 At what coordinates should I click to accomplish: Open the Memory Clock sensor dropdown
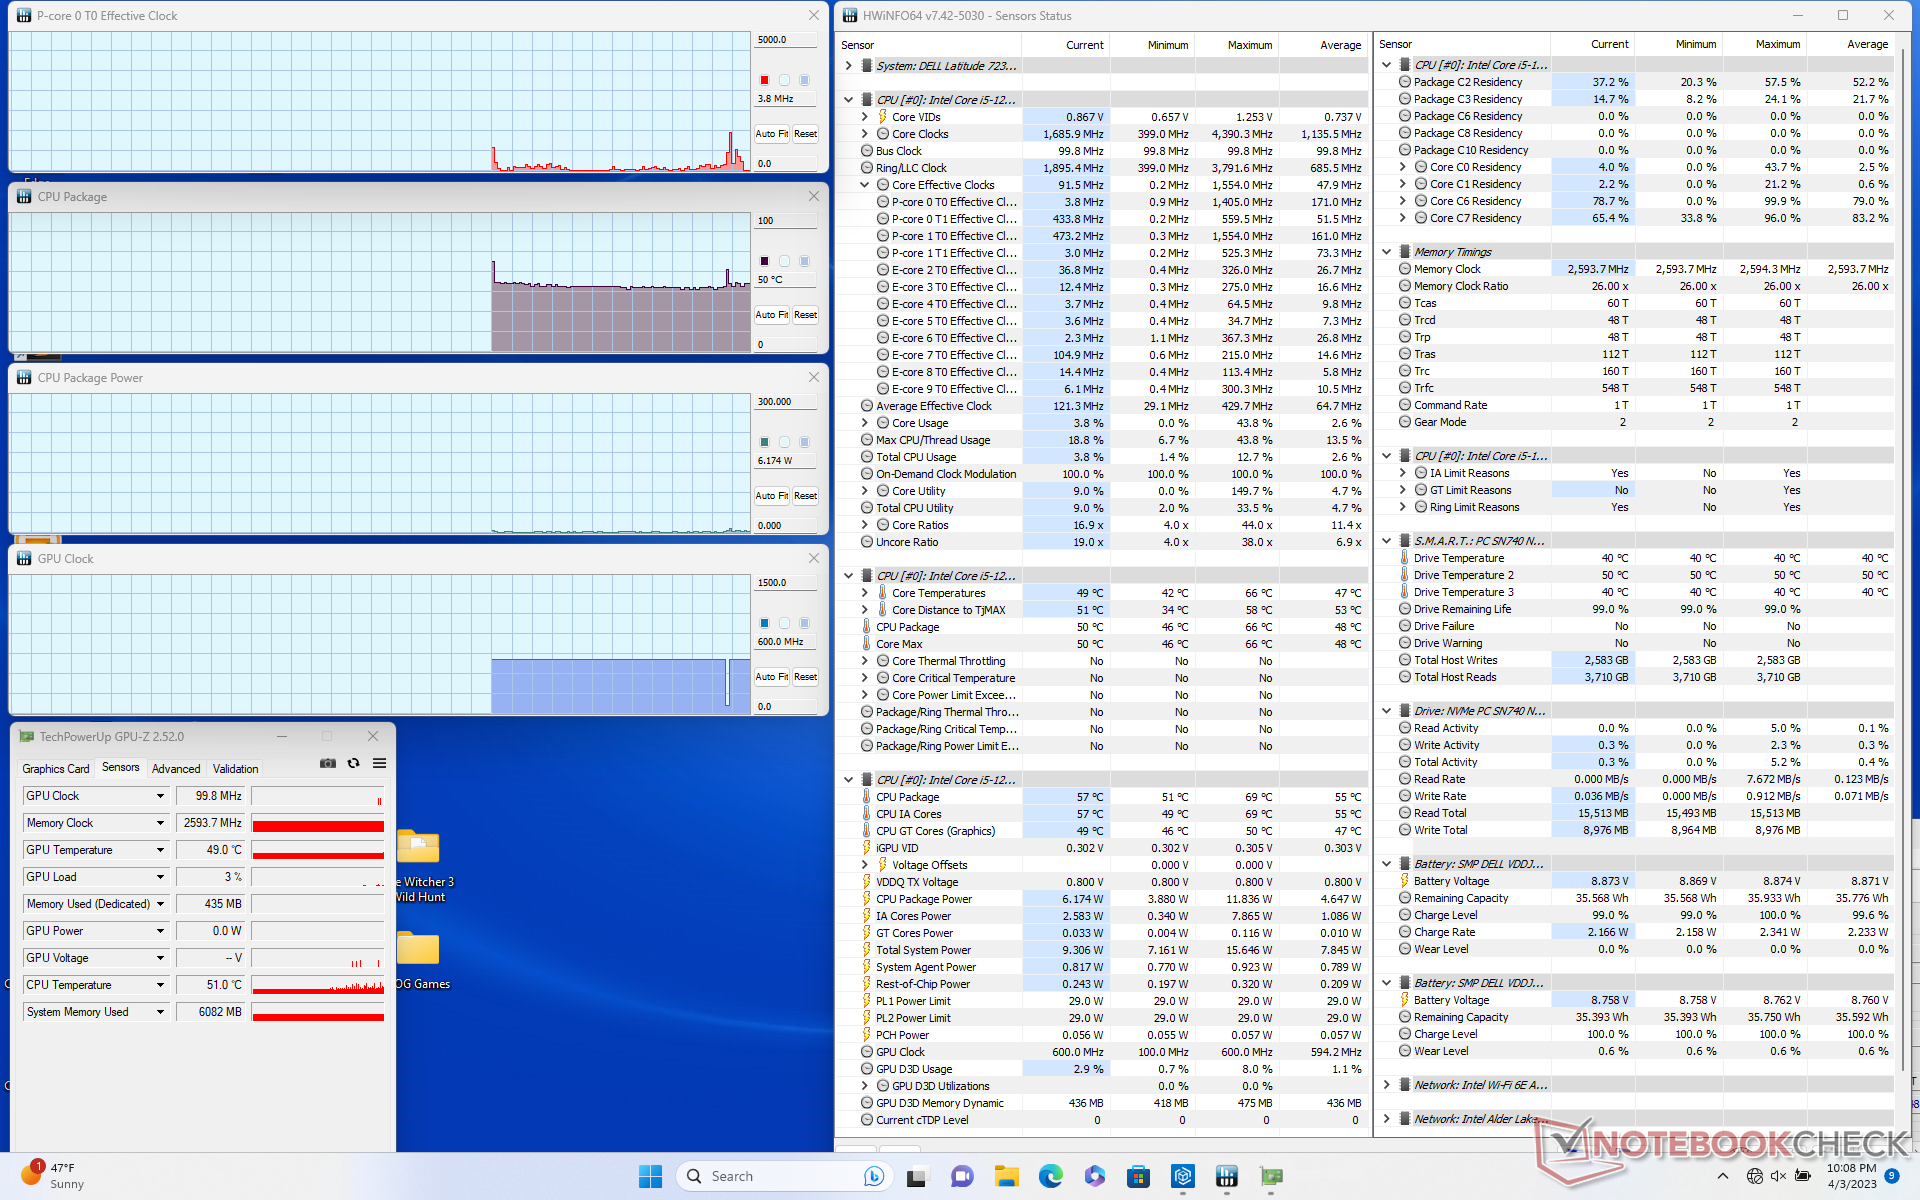click(x=160, y=823)
